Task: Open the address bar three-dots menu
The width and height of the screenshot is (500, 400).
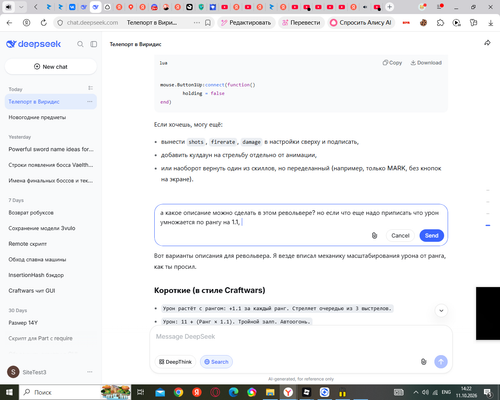Action: 197,23
